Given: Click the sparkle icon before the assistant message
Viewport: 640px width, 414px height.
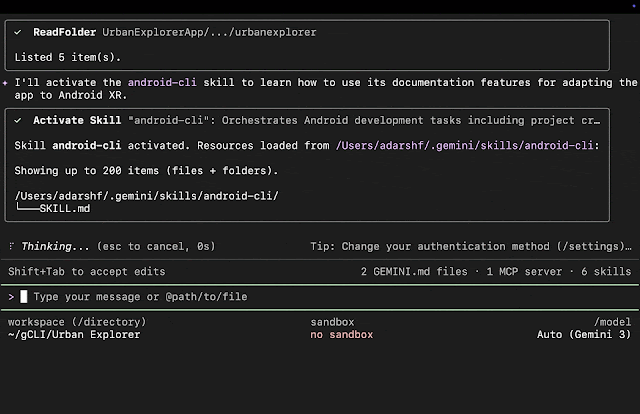Looking at the screenshot, I should 5,83.
